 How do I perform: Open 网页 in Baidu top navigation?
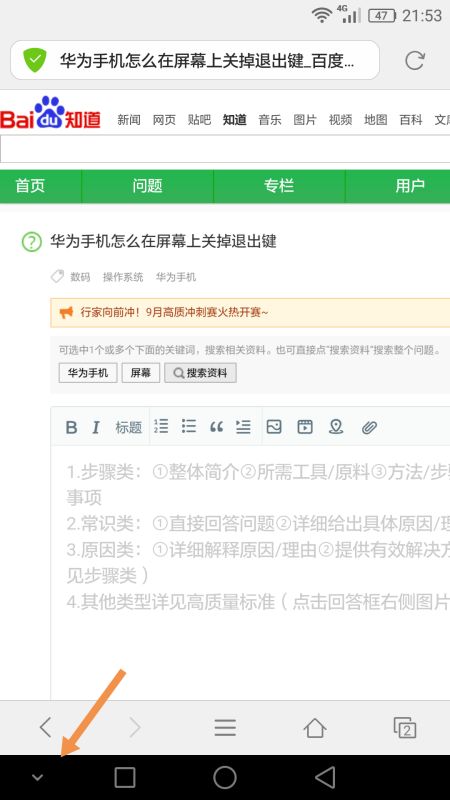click(x=164, y=120)
